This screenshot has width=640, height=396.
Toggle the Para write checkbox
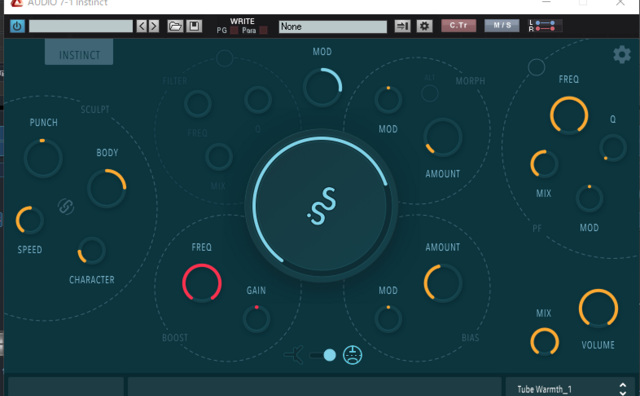[264, 31]
